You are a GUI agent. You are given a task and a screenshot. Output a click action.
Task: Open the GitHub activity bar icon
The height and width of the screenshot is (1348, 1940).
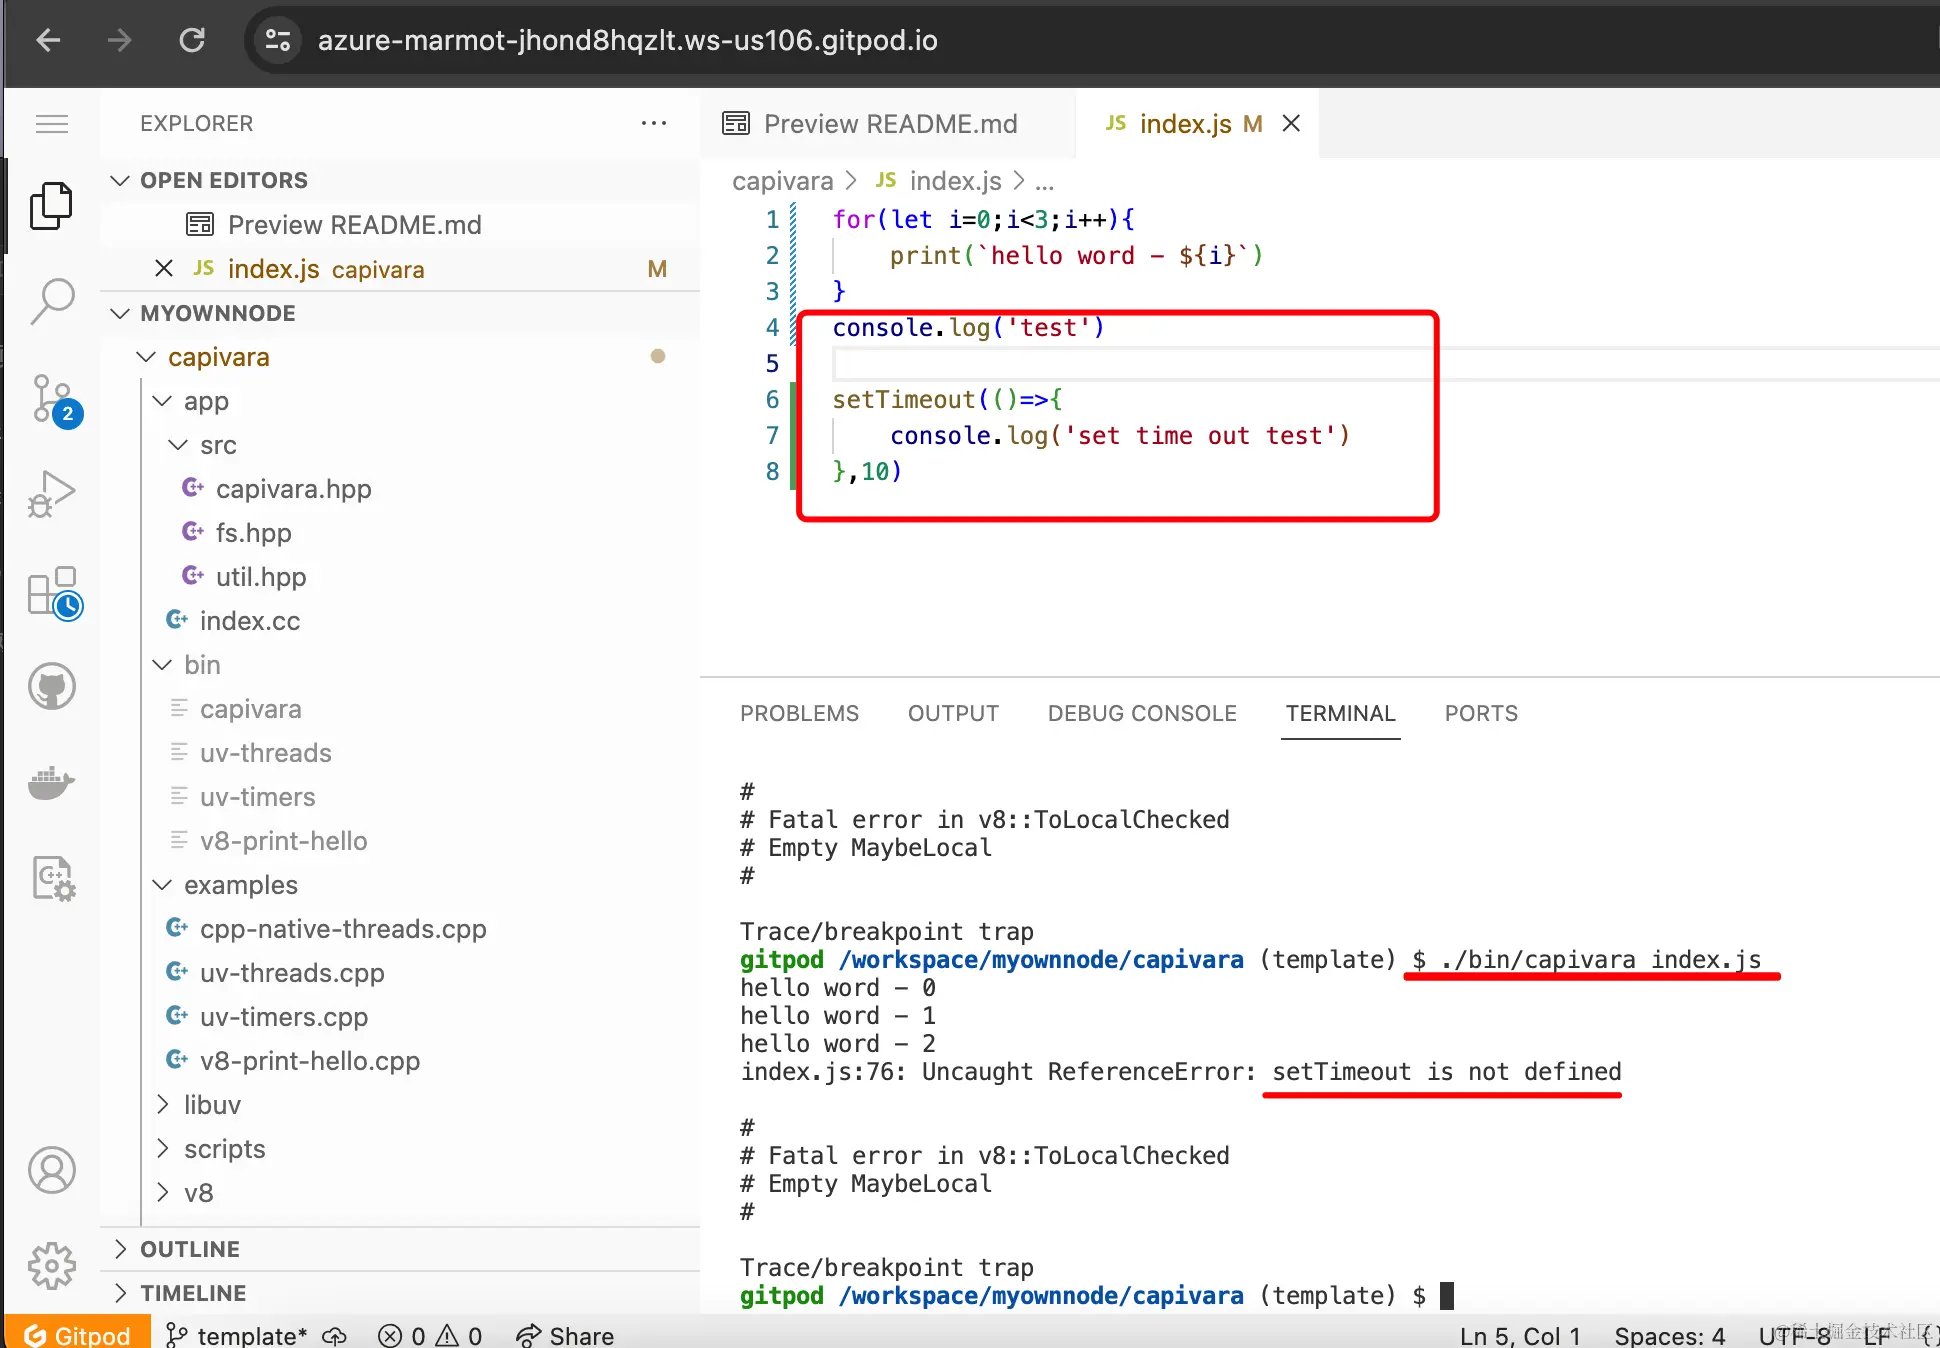[x=51, y=687]
